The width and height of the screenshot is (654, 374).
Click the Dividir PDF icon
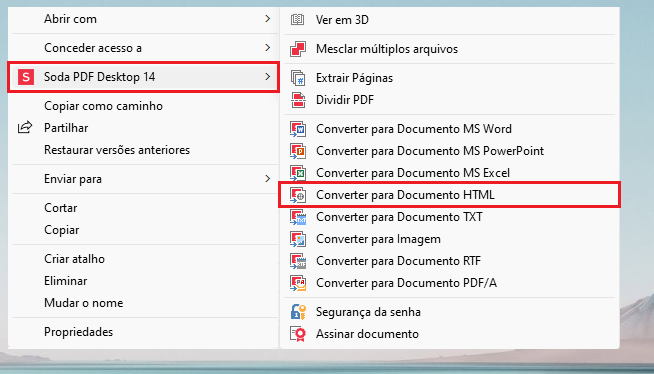(x=298, y=100)
